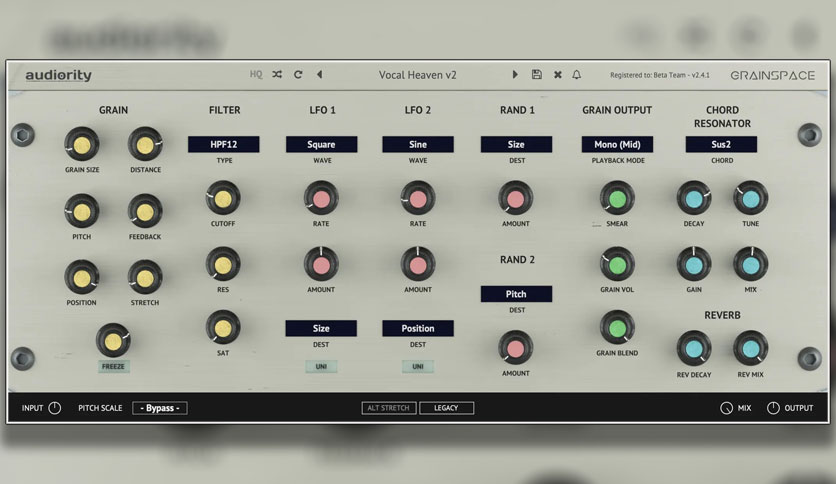Go to the next preset arrow

[515, 75]
